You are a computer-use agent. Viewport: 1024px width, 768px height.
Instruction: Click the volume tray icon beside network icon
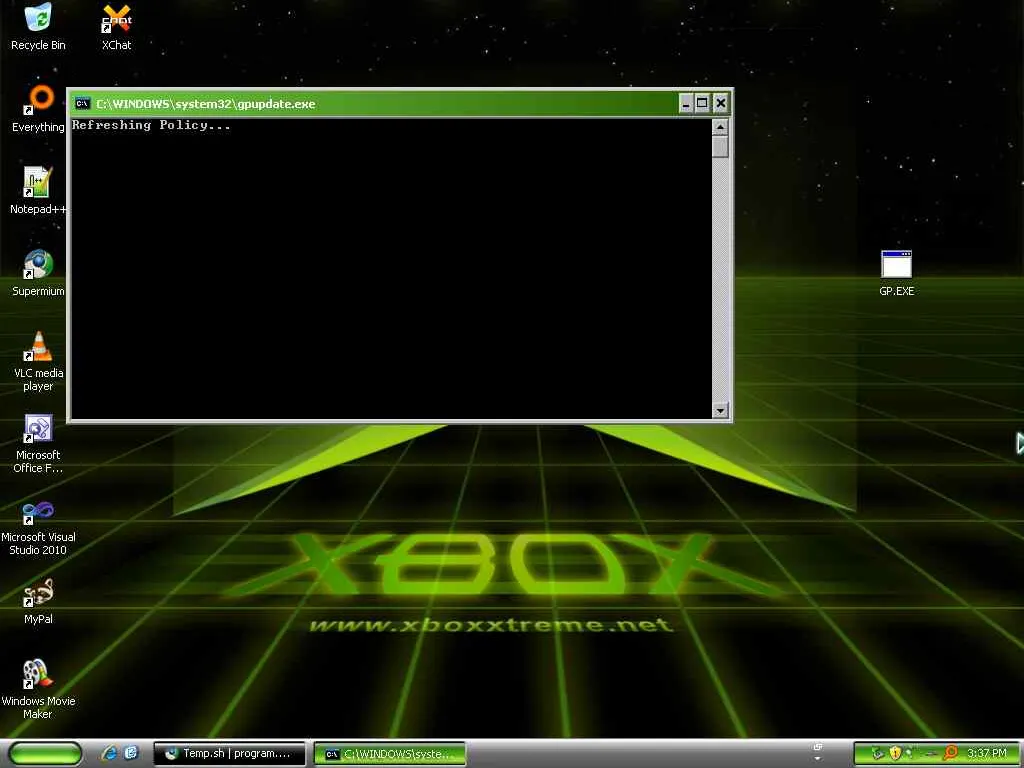(x=908, y=752)
